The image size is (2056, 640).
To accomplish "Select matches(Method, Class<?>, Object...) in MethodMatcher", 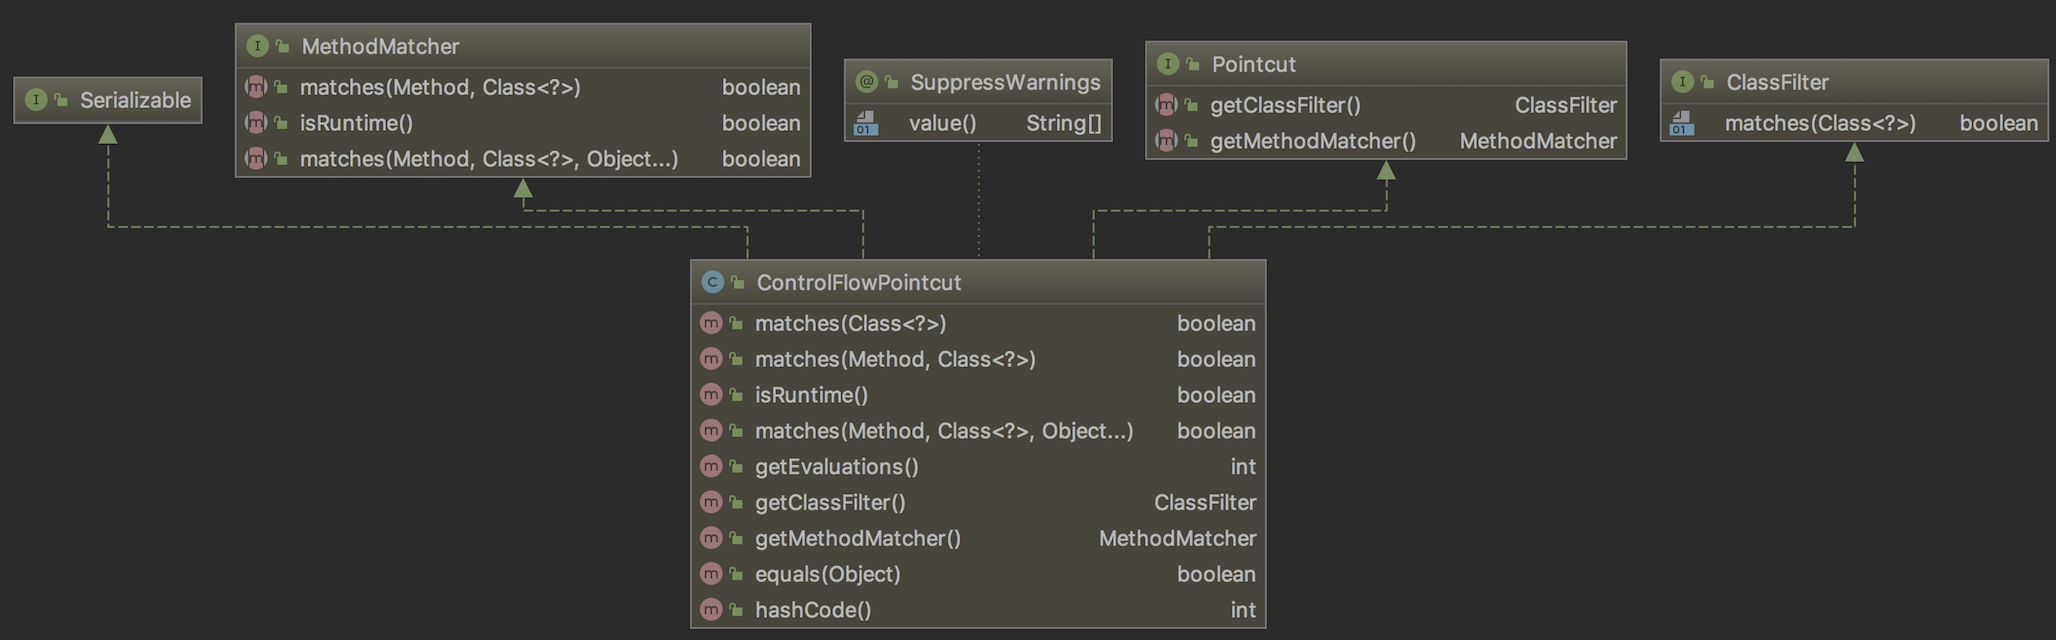I will point(489,159).
